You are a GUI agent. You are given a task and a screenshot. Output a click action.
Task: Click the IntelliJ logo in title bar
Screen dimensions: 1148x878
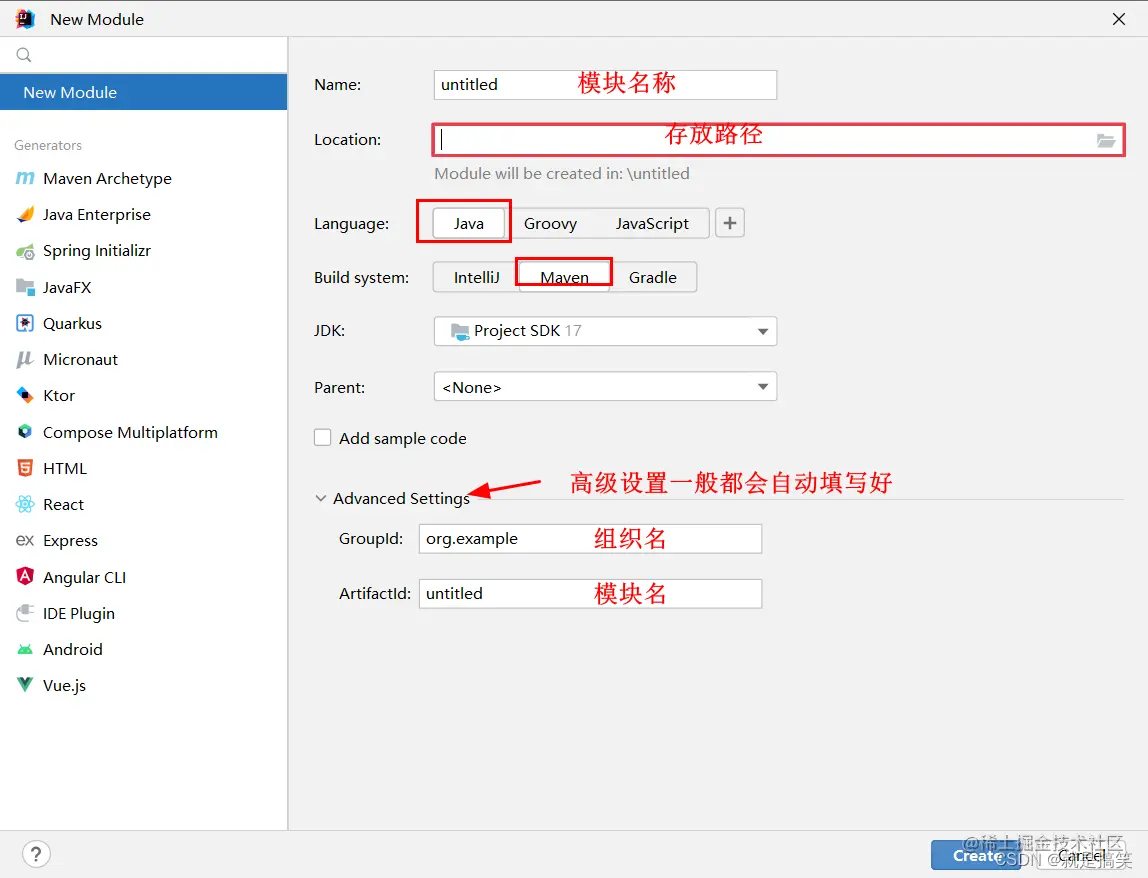coord(25,19)
